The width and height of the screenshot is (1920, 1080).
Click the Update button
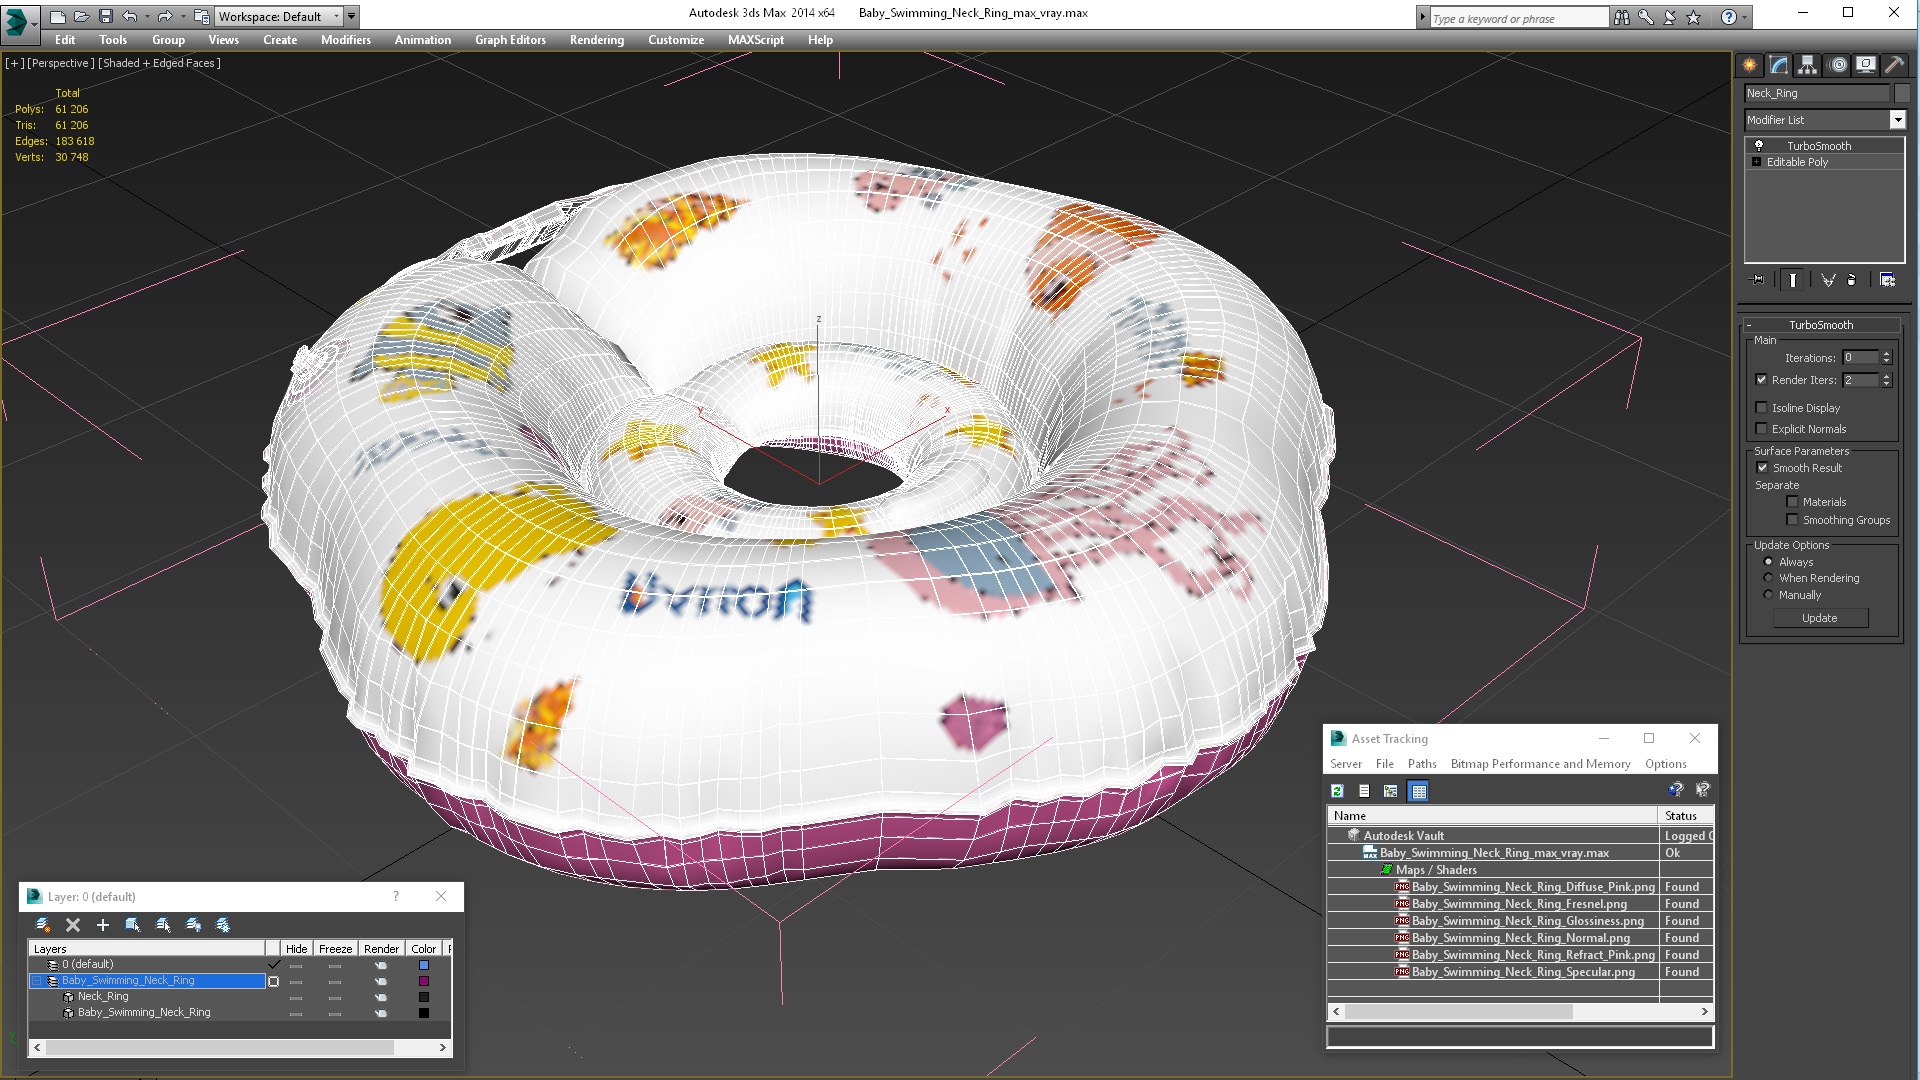coord(1820,618)
